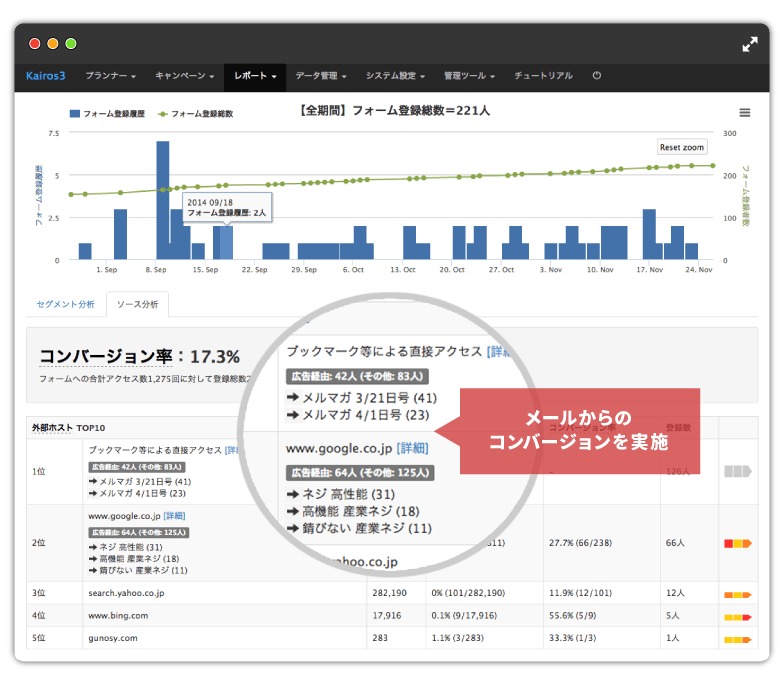Open the chart hamburger menu icon
This screenshot has width=780, height=680.
744,113
